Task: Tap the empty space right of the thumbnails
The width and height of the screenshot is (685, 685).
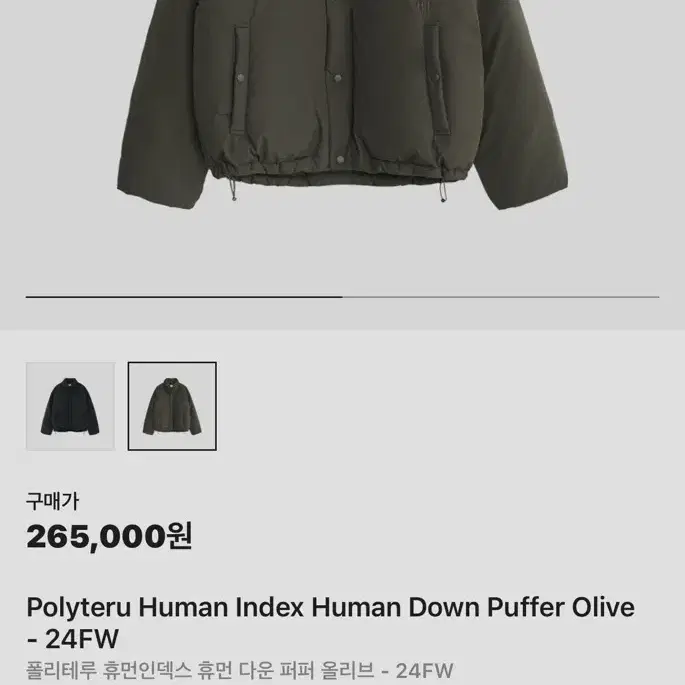Action: click(450, 406)
